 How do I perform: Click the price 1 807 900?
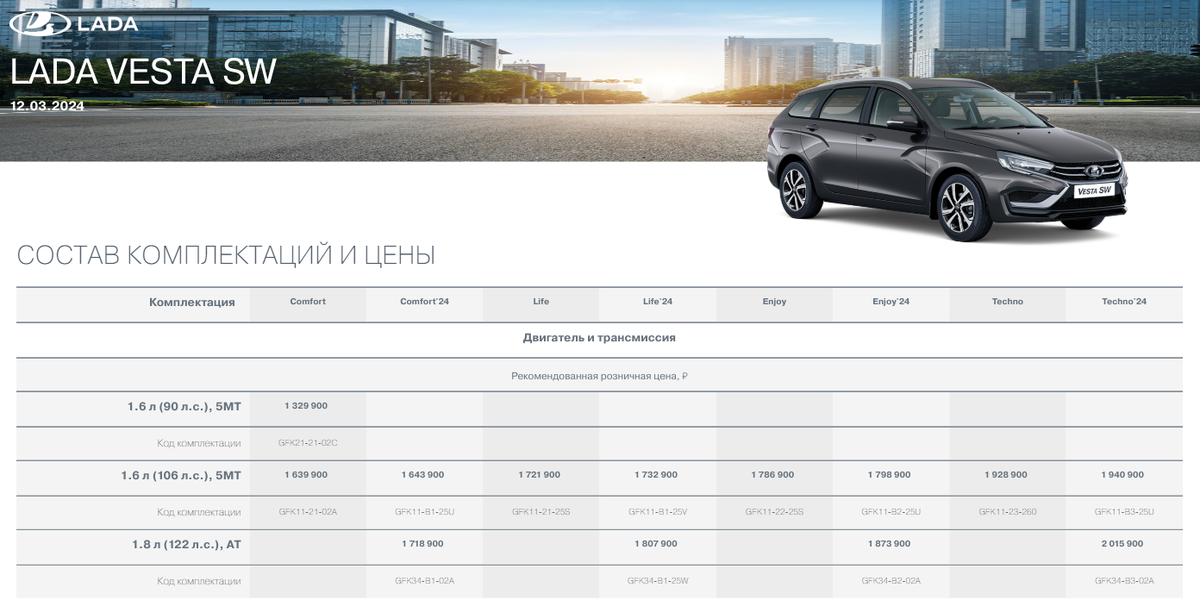tap(656, 544)
